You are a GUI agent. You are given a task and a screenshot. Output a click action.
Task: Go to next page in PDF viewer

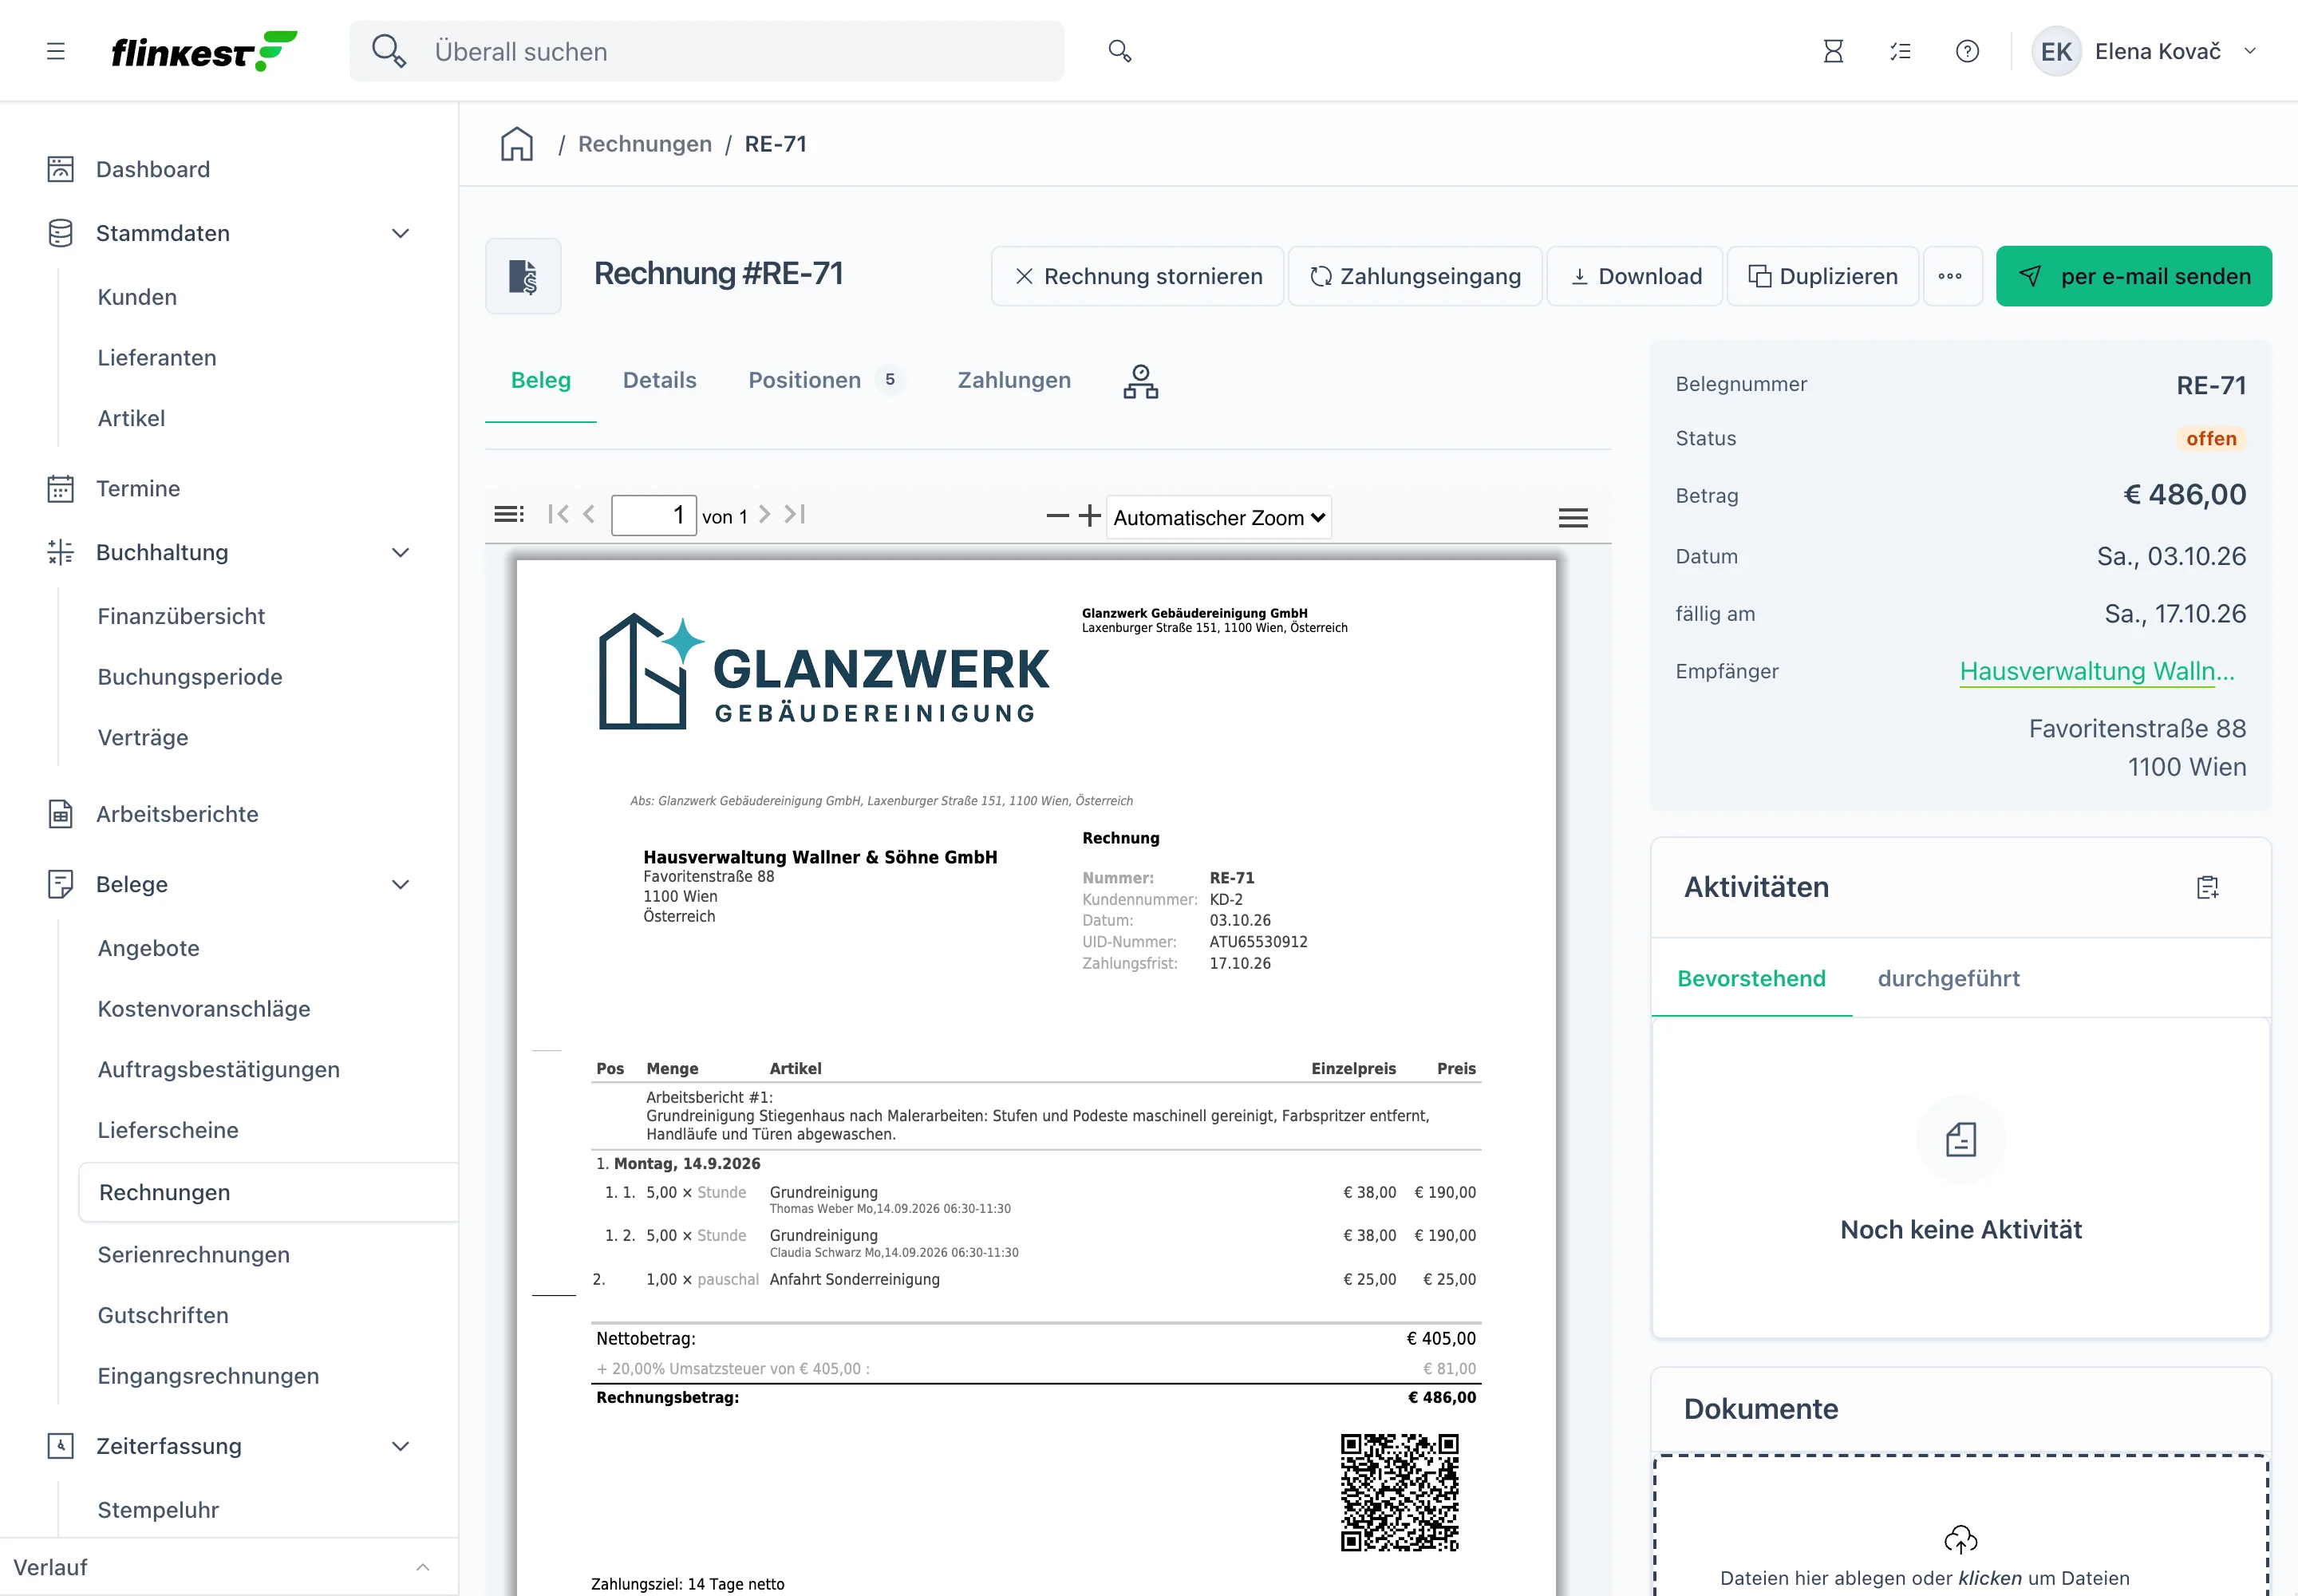tap(765, 514)
